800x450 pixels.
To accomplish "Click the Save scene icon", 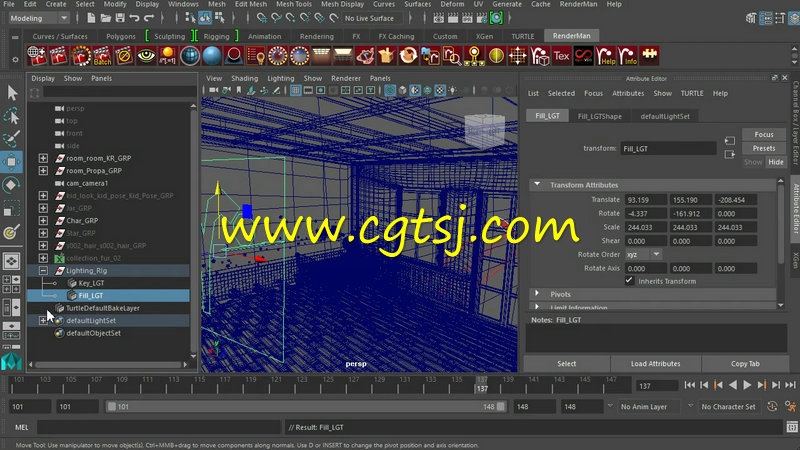I will click(120, 18).
